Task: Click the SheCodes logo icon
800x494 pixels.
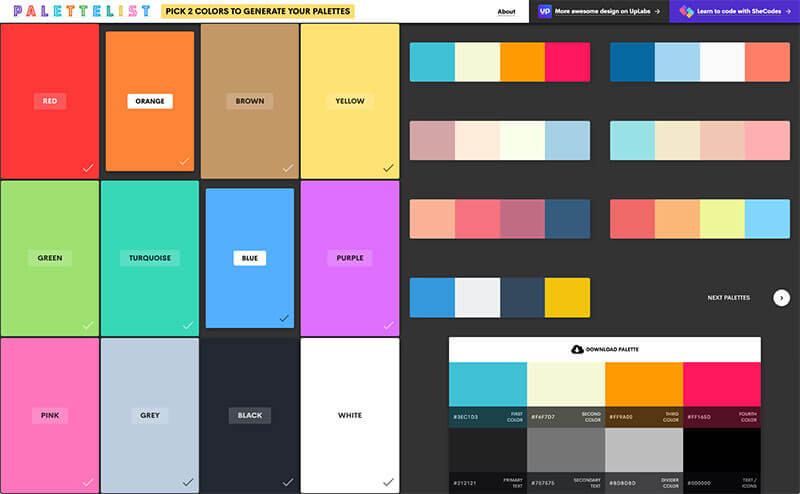Action: 686,11
